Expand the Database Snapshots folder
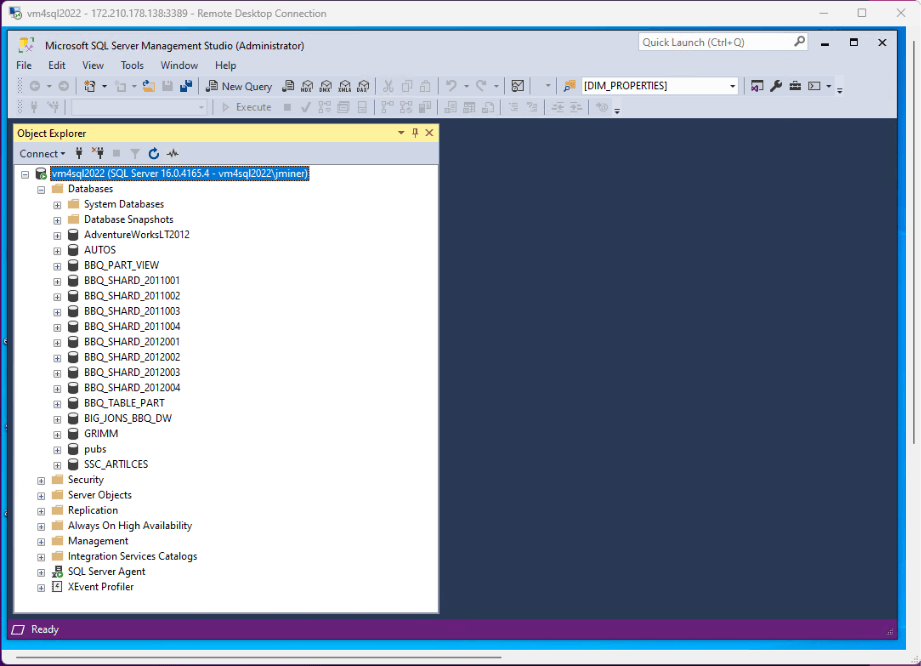Image resolution: width=921 pixels, height=666 pixels. [x=57, y=220]
